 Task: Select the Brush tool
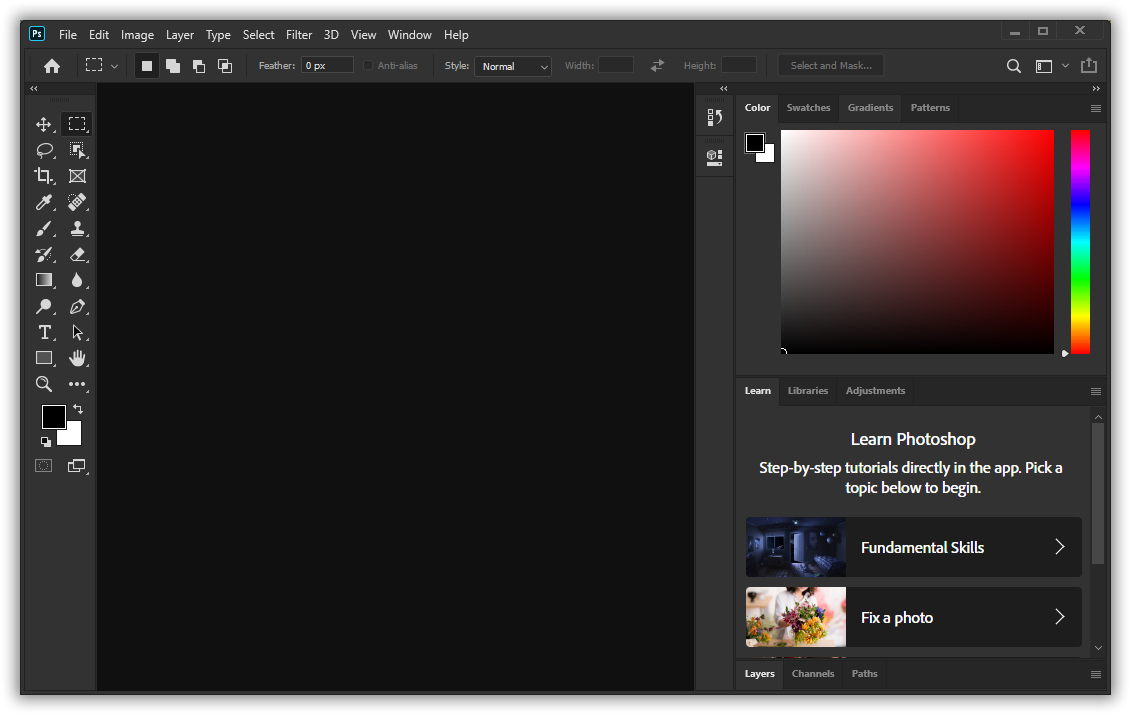[x=44, y=229]
